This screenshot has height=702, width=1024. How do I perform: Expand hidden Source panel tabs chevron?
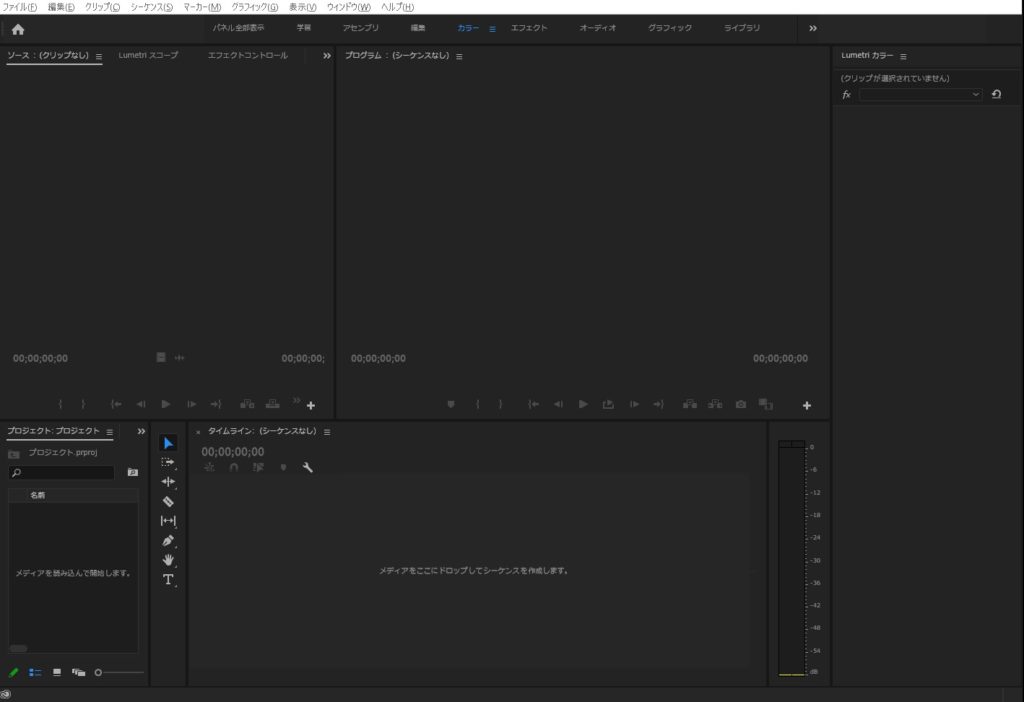point(326,56)
